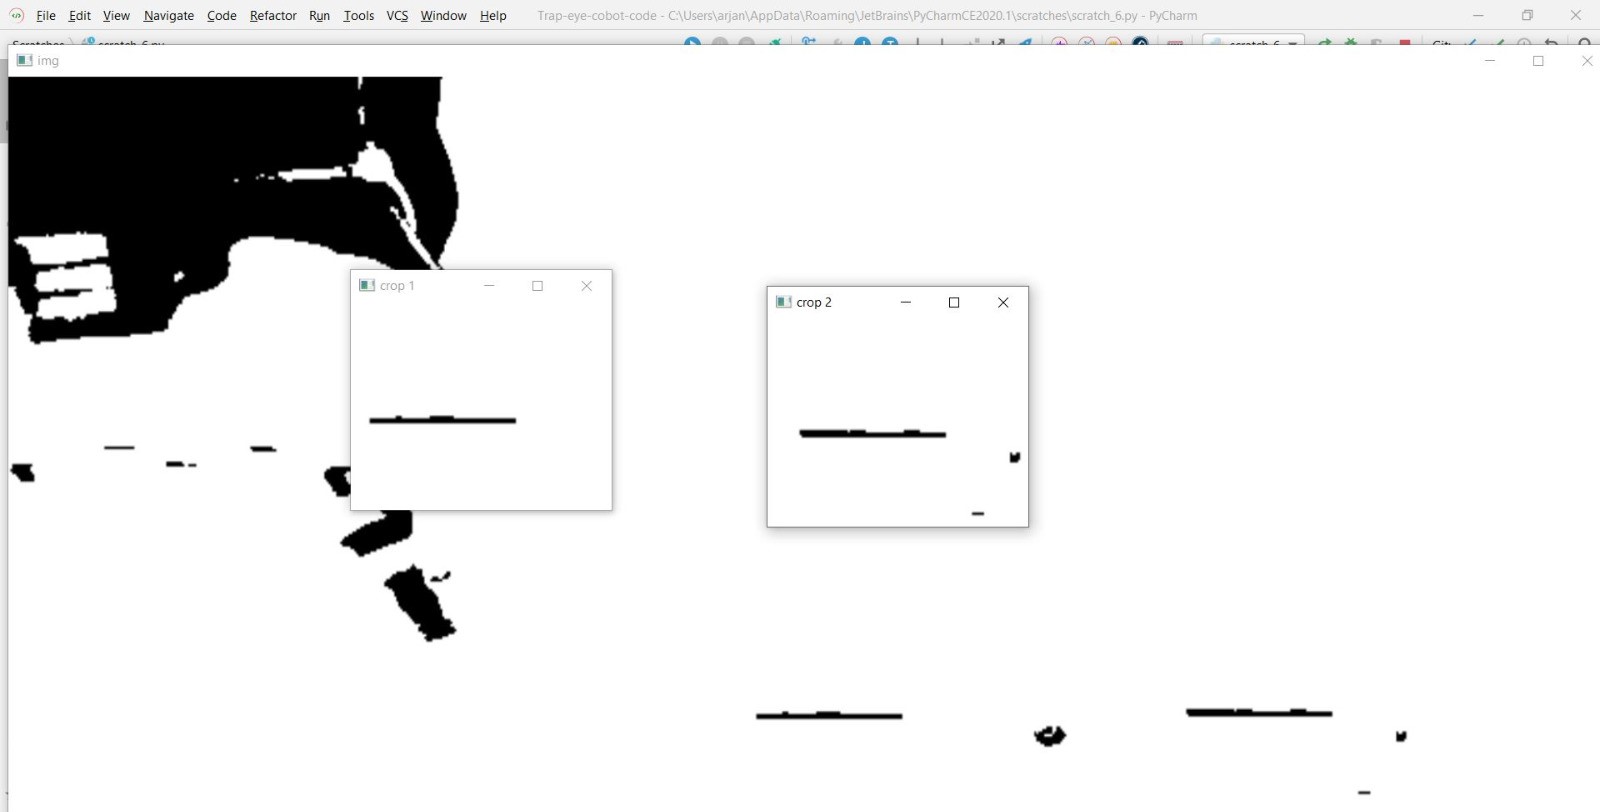Open the Tools menu

click(x=358, y=16)
